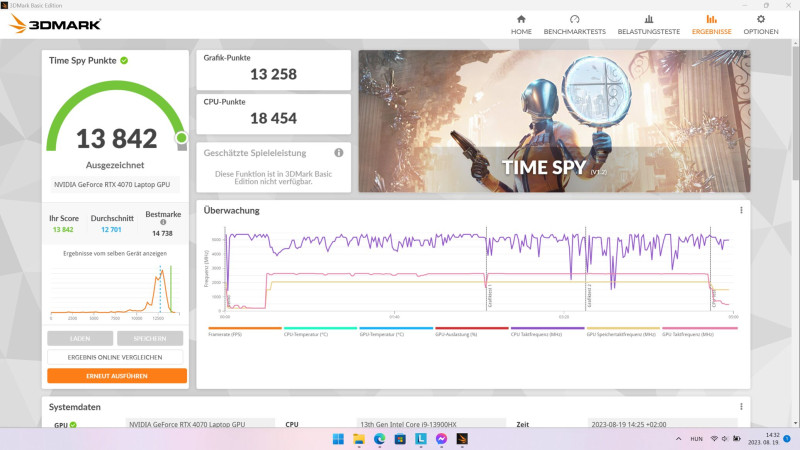Open the Optionen settings tab
This screenshot has height=450, width=800.
click(761, 24)
